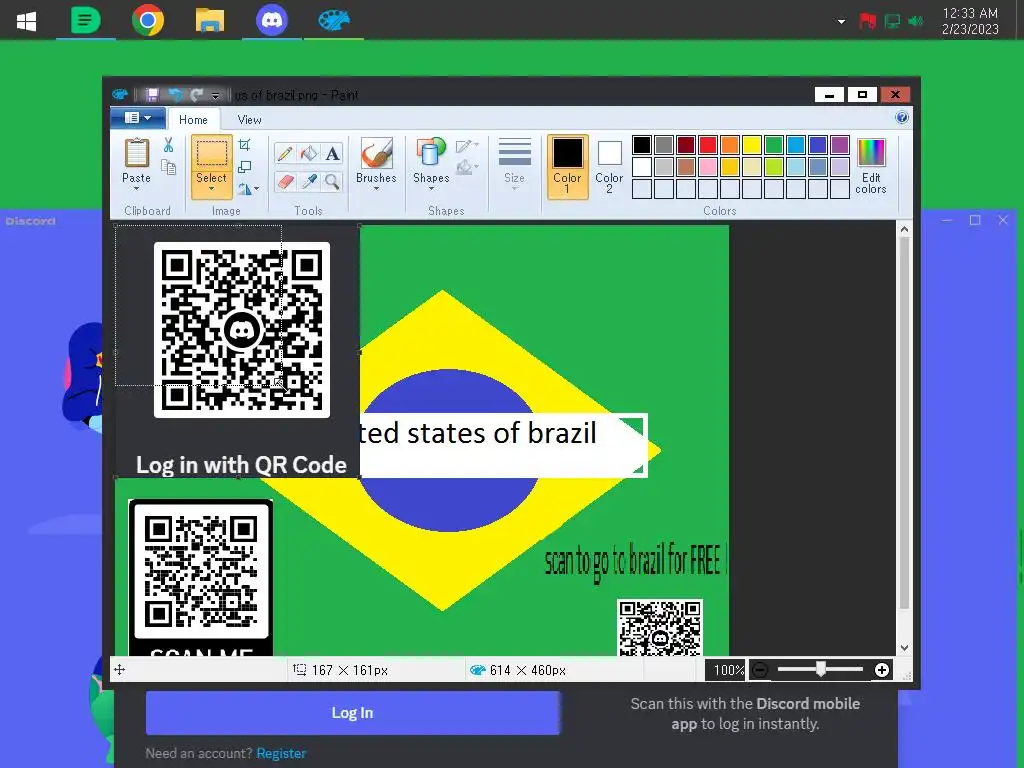Click the Shapes gallery icon
The image size is (1024, 768).
coord(431,153)
